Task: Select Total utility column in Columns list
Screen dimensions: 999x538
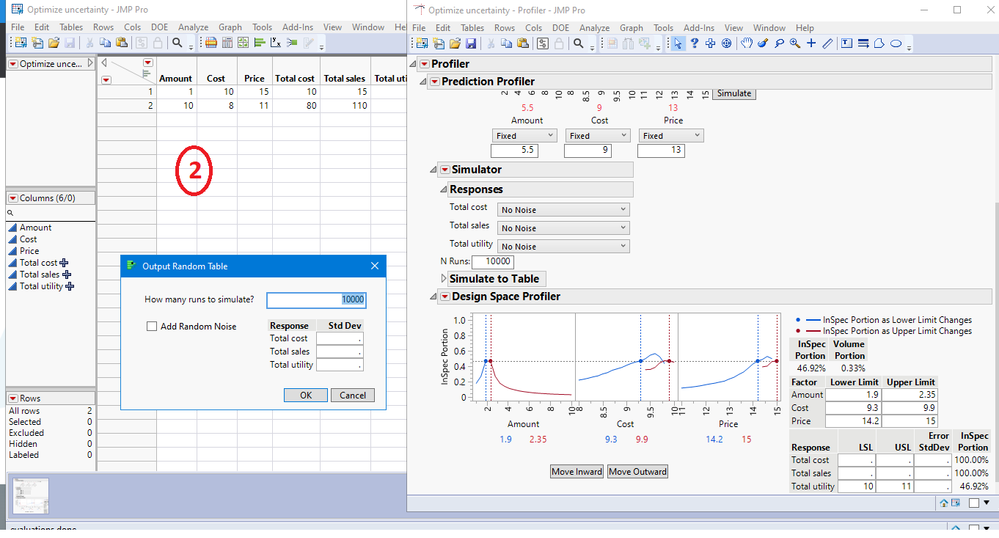Action: (x=41, y=286)
